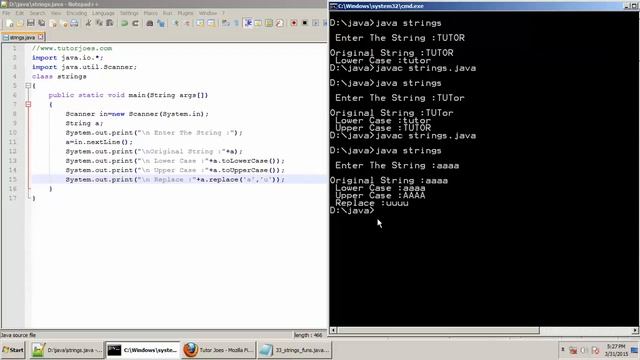Image resolution: width=640 pixels, height=360 pixels.
Task: Toggle the indent guide toolbar icon
Action: point(248,23)
